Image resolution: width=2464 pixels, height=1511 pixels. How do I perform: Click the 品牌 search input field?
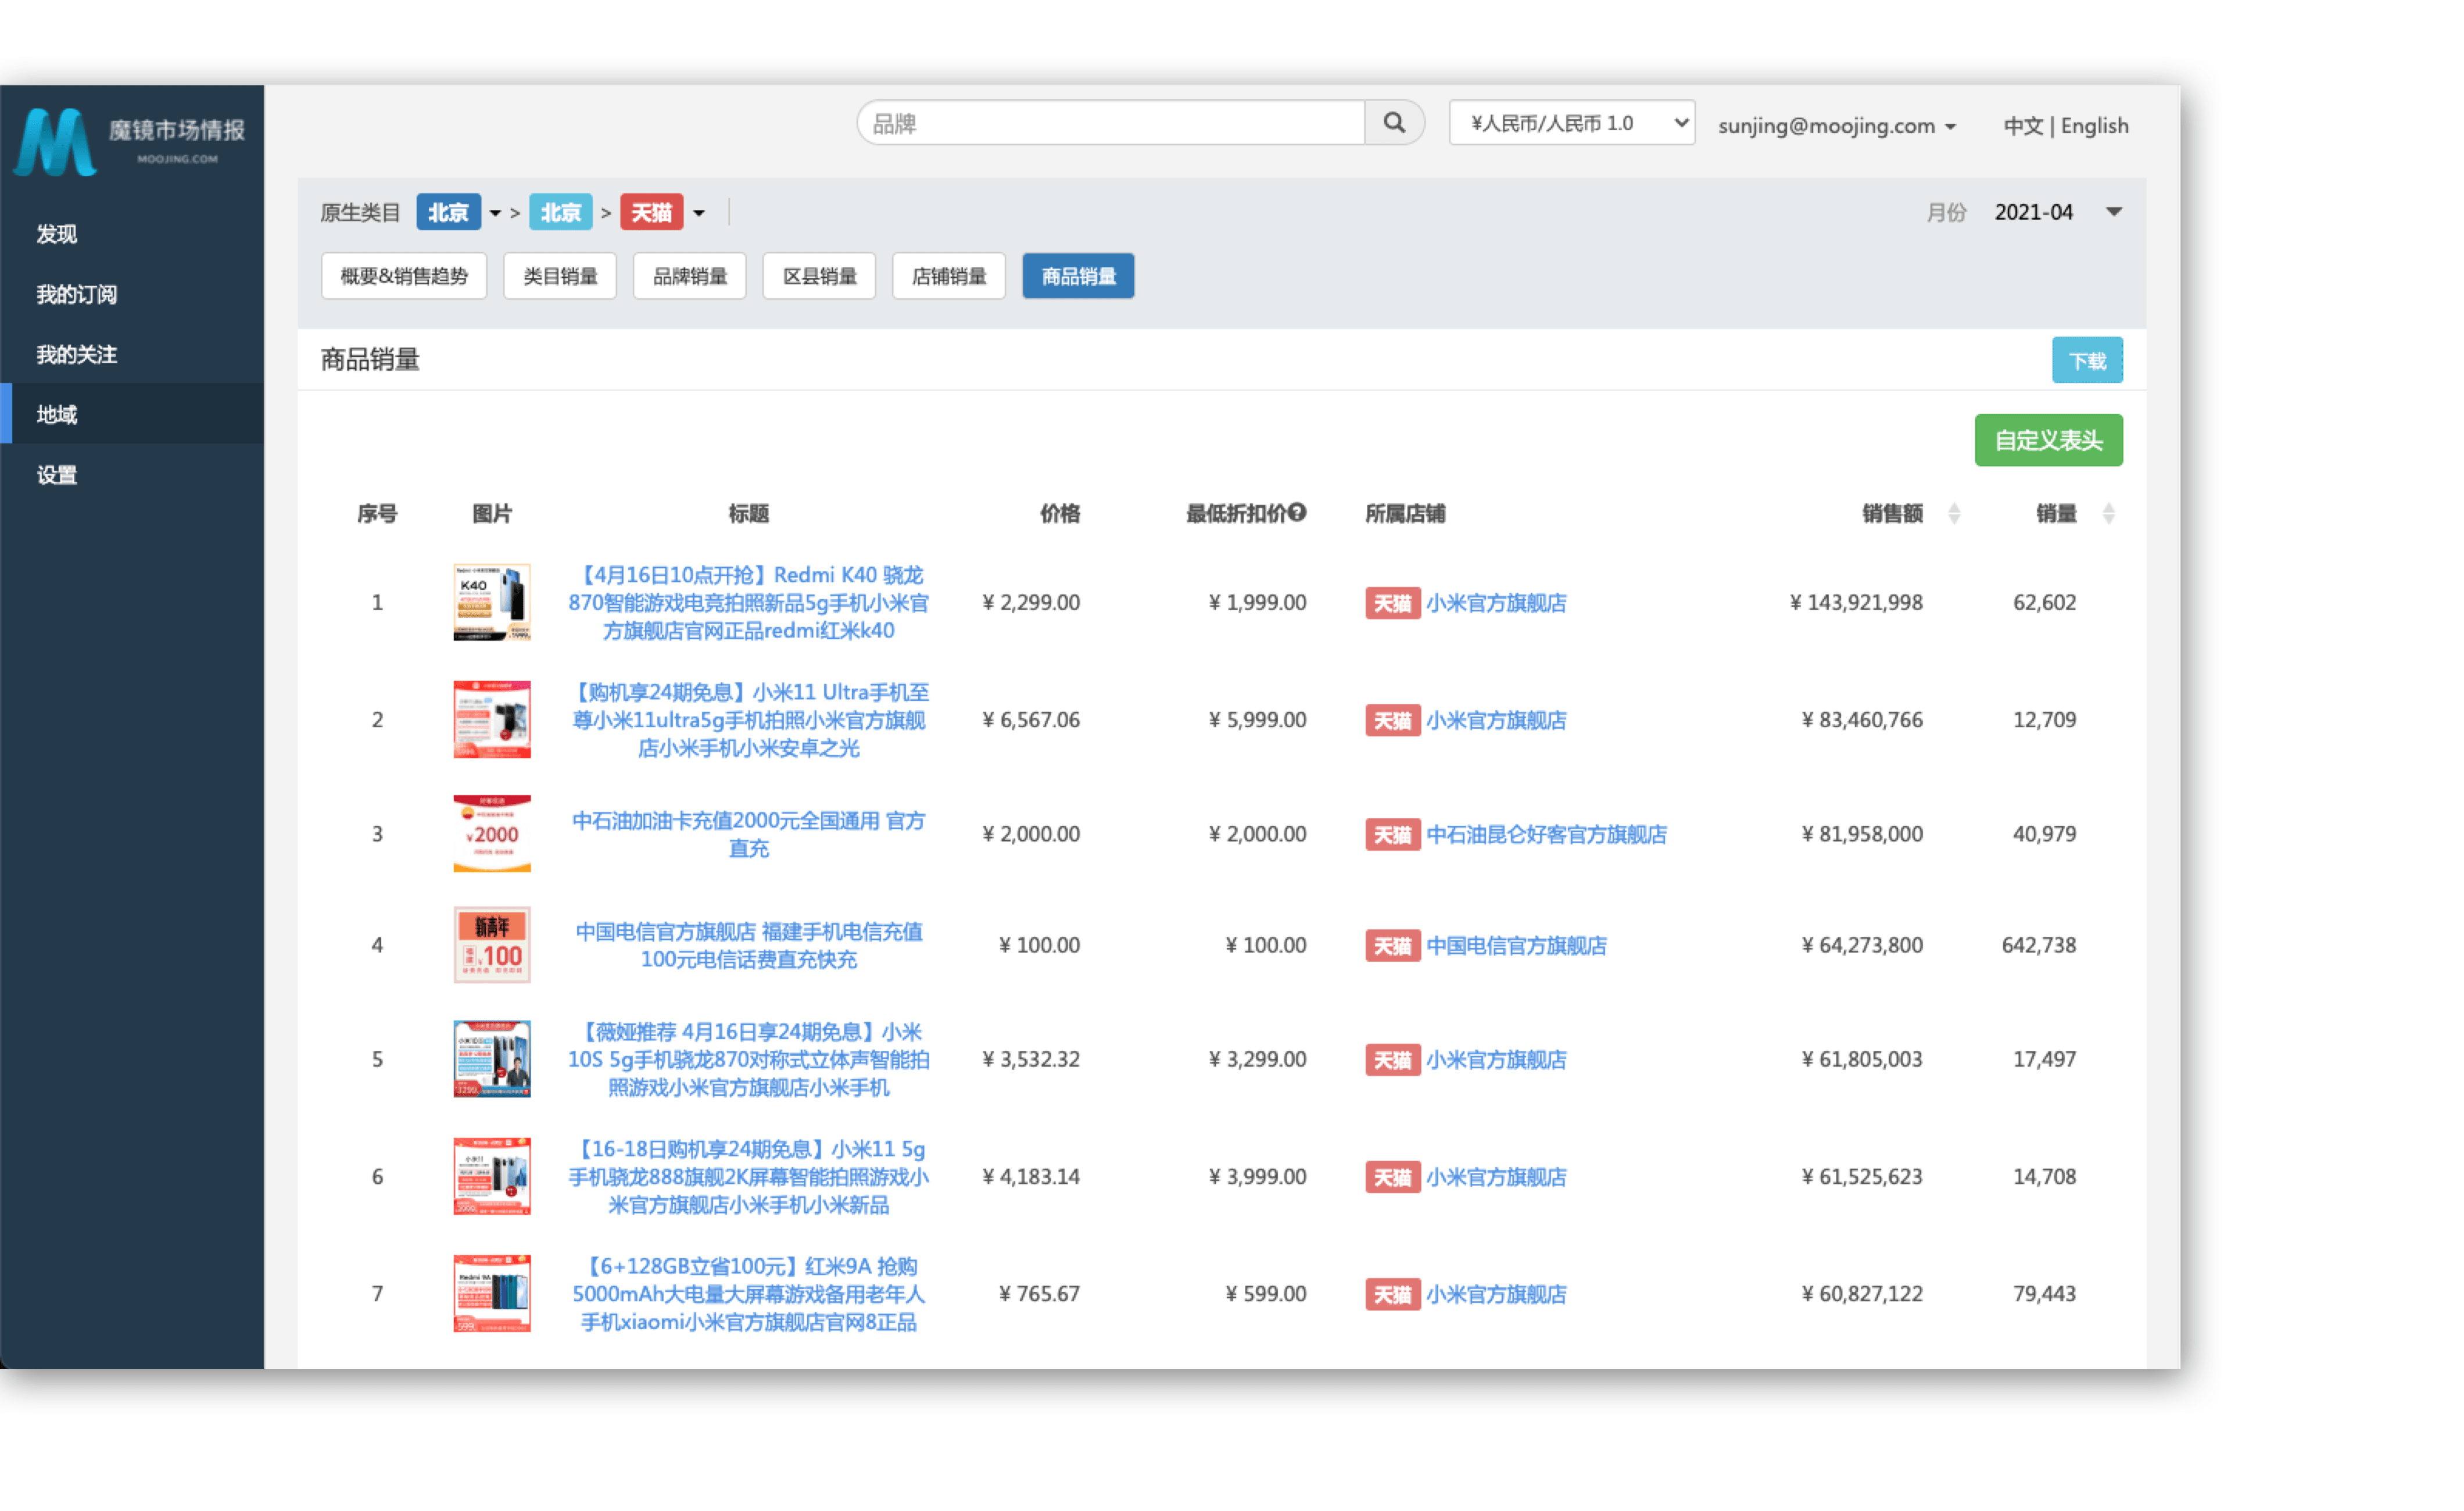(1110, 123)
